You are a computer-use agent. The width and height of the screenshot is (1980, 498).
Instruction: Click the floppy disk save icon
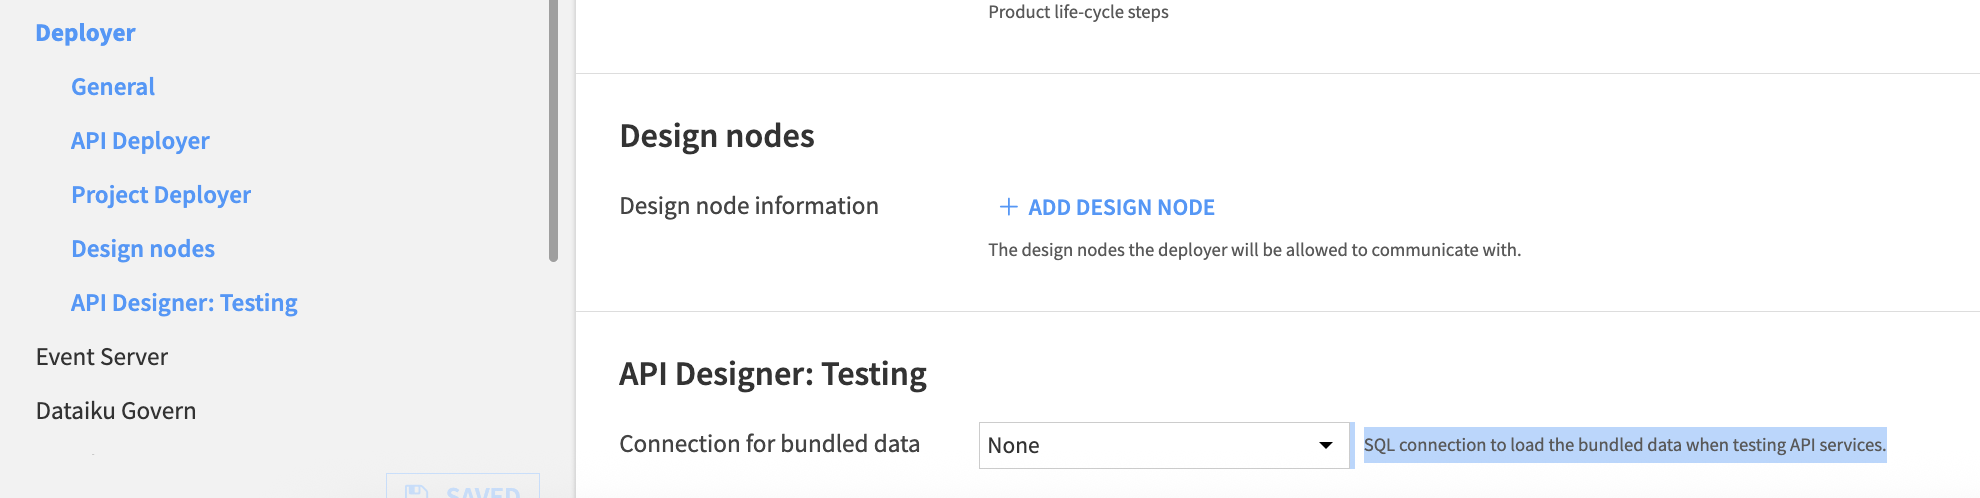pos(417,492)
